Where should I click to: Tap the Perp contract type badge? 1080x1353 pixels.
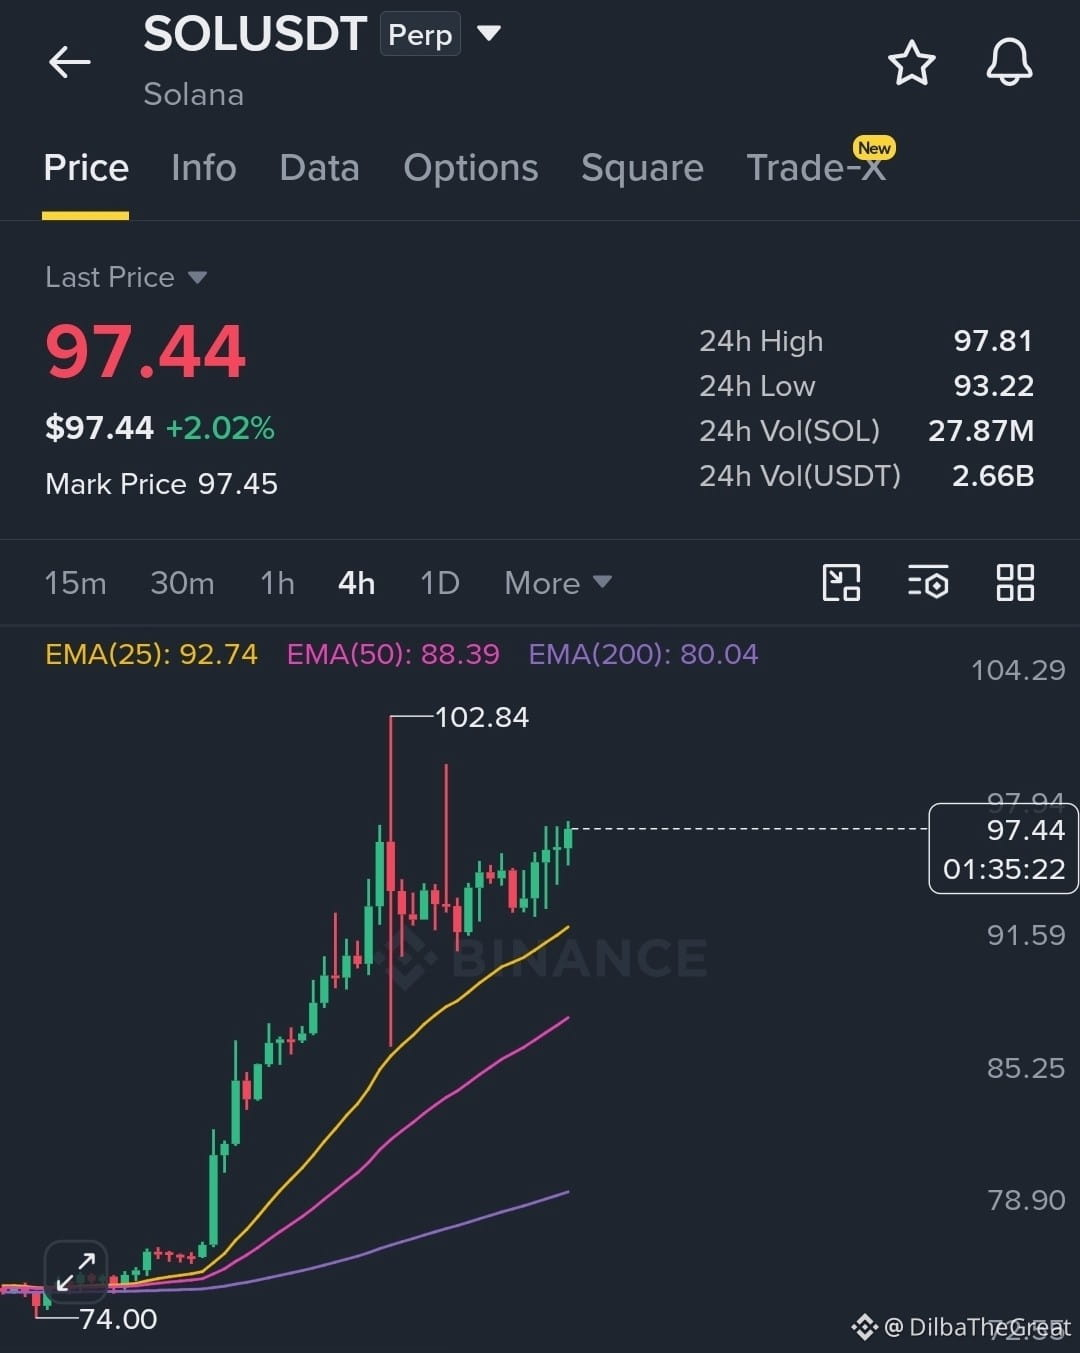click(x=420, y=34)
